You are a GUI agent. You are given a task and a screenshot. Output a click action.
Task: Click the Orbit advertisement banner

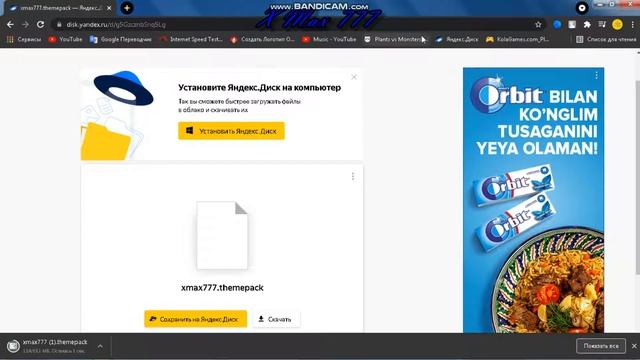coord(533,200)
